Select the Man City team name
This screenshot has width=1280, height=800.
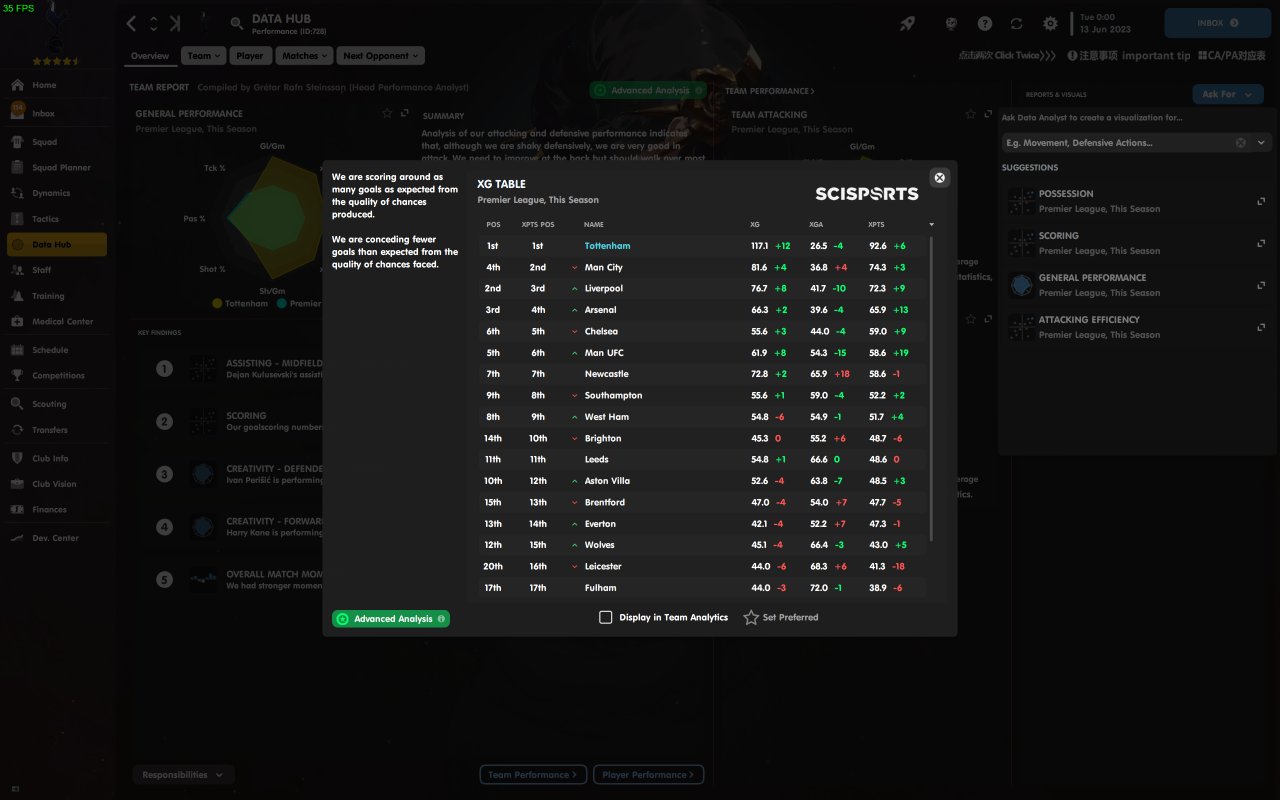603,268
